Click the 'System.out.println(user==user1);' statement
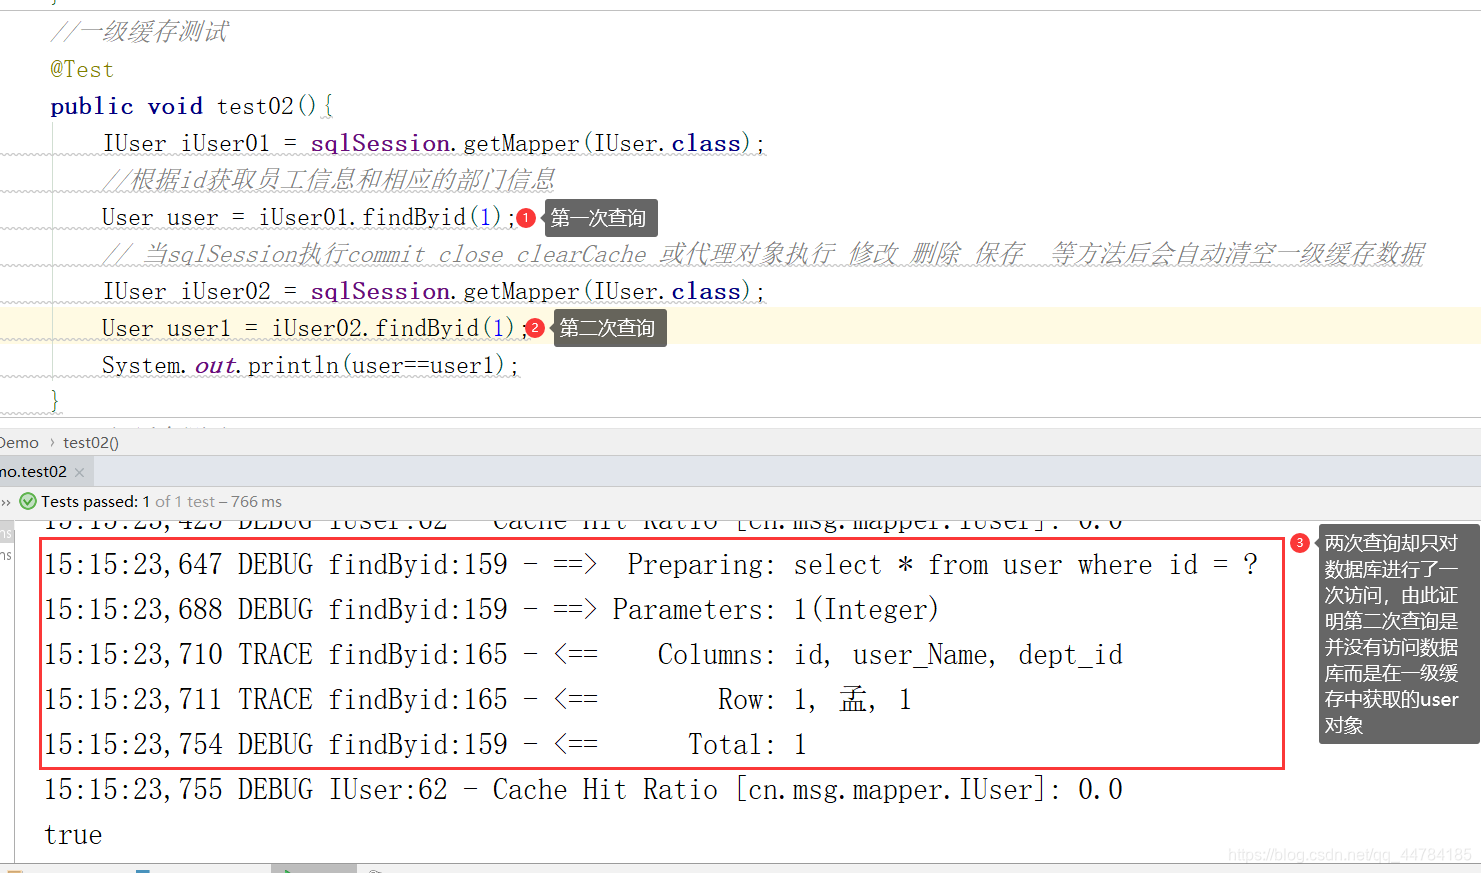This screenshot has height=873, width=1481. 310,365
